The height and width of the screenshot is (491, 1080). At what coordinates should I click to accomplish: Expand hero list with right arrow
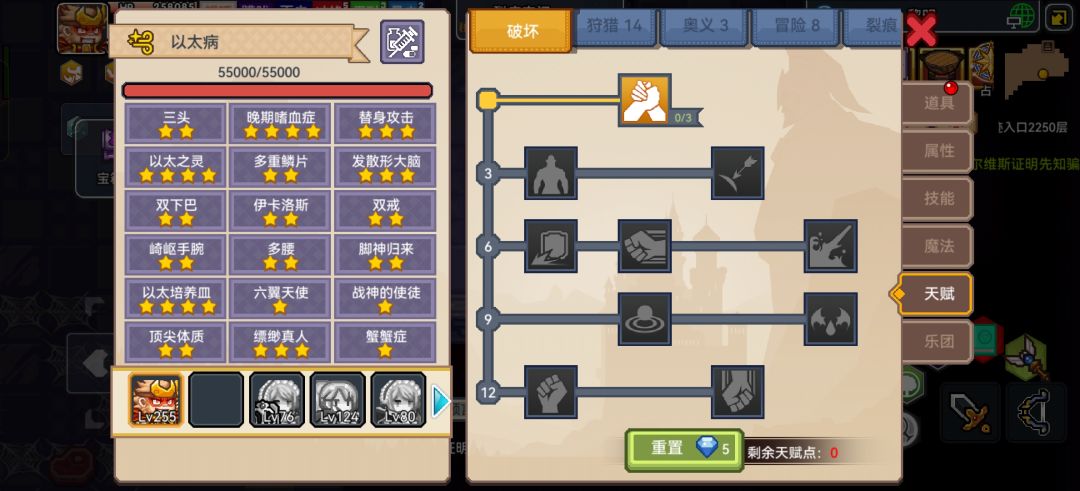[x=441, y=401]
